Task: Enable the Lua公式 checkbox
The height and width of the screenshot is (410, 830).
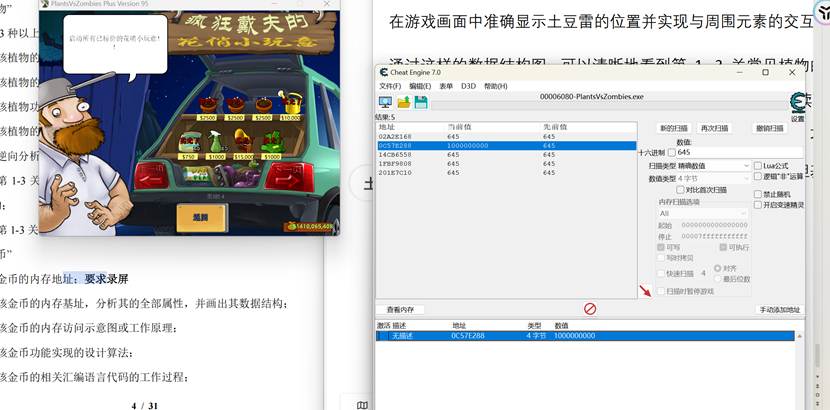Action: (x=757, y=166)
